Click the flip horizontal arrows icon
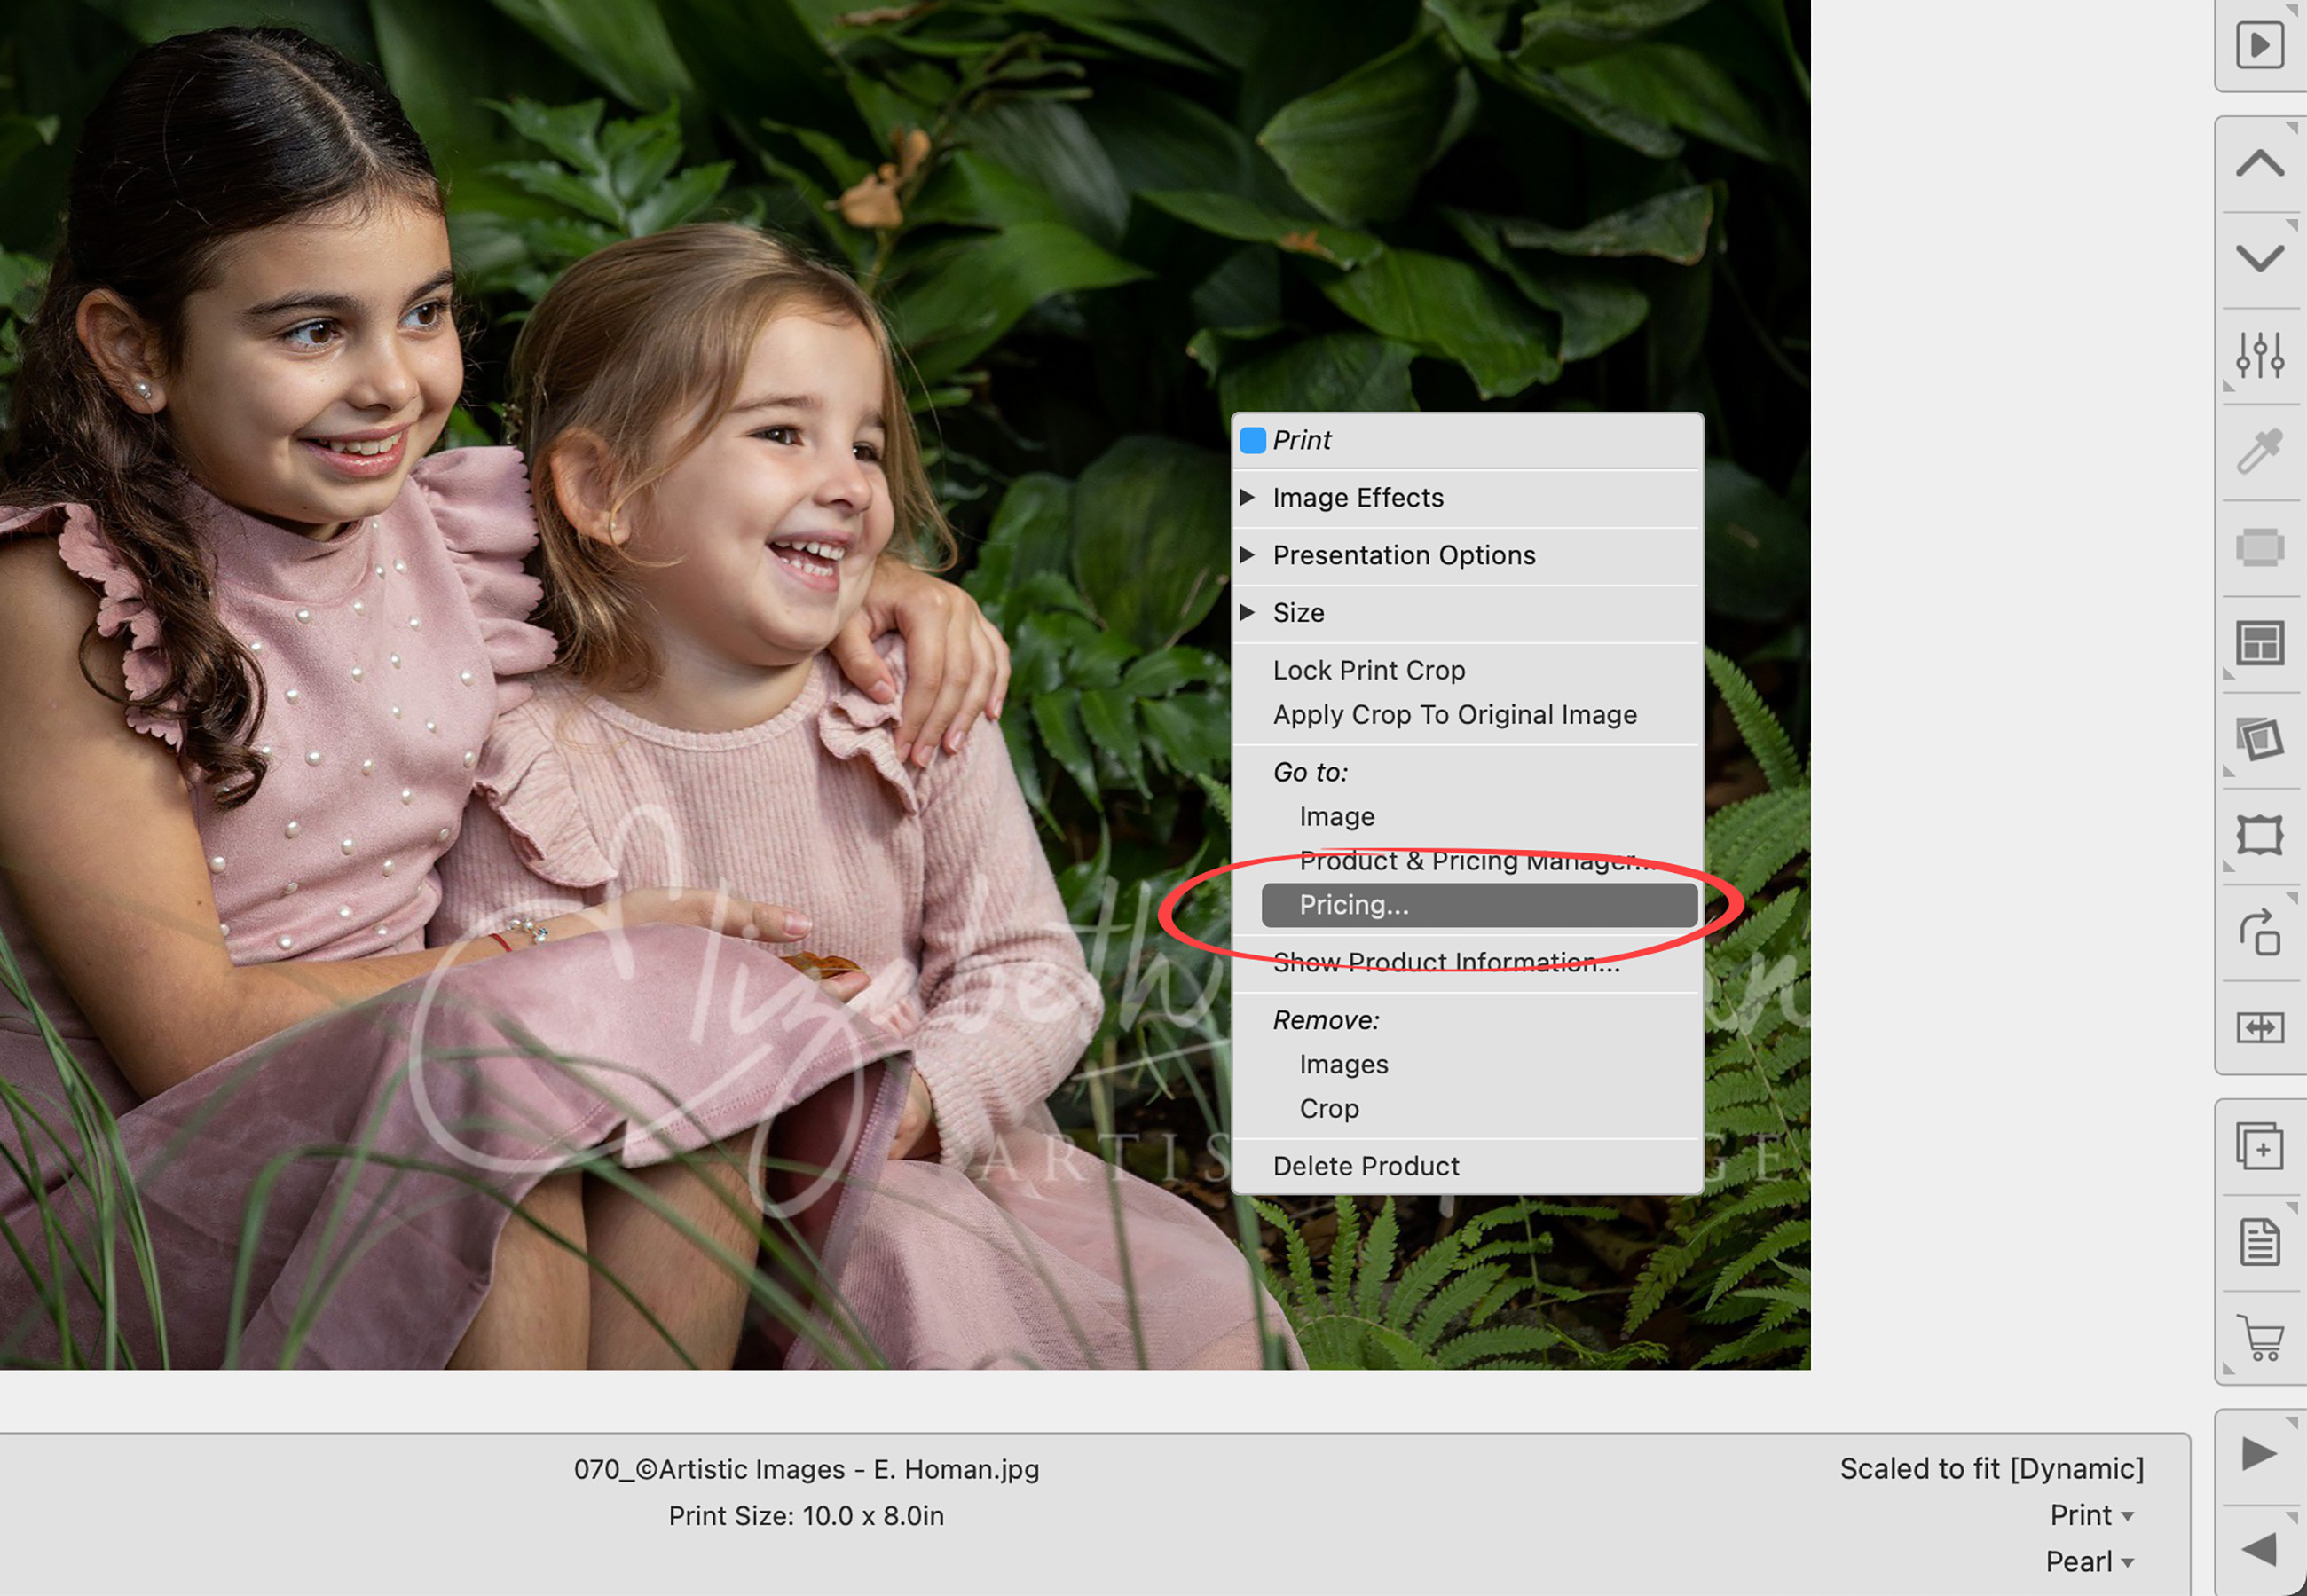Screen dimensions: 2307x1596 [2260, 1028]
